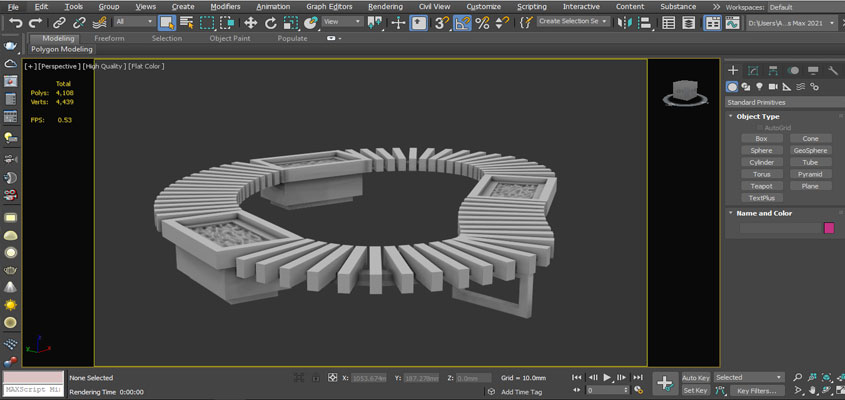Open the Modifiers menu
This screenshot has width=845, height=400.
(225, 7)
